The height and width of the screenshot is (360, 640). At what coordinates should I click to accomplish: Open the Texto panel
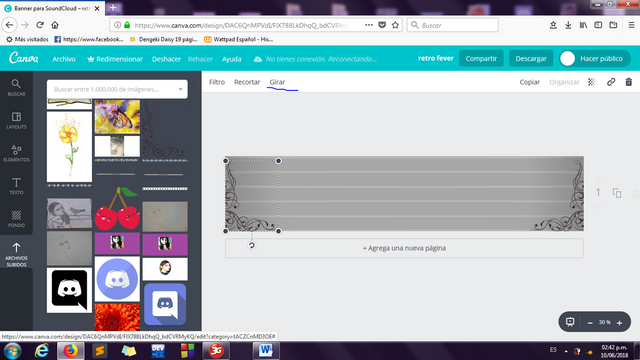(16, 186)
